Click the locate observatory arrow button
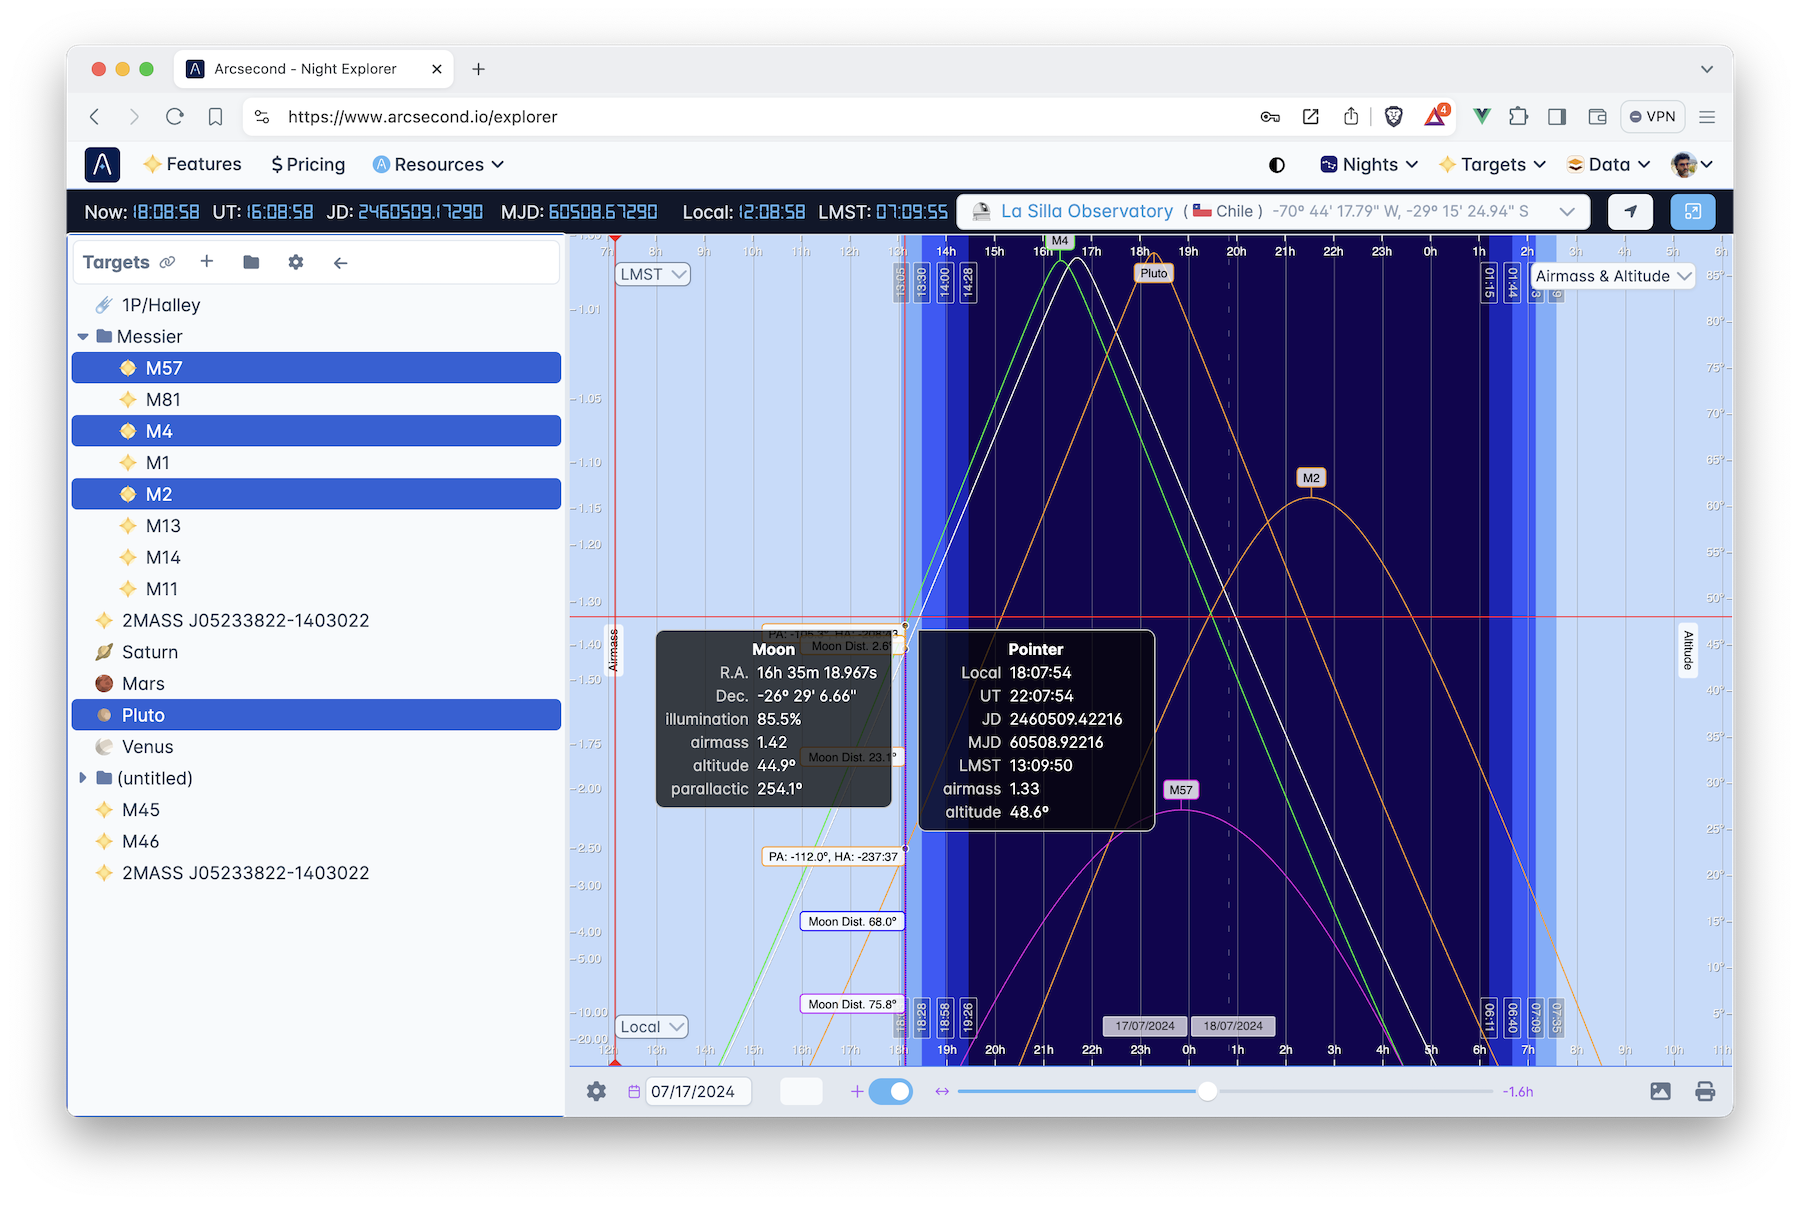1800x1205 pixels. pyautogui.click(x=1630, y=211)
